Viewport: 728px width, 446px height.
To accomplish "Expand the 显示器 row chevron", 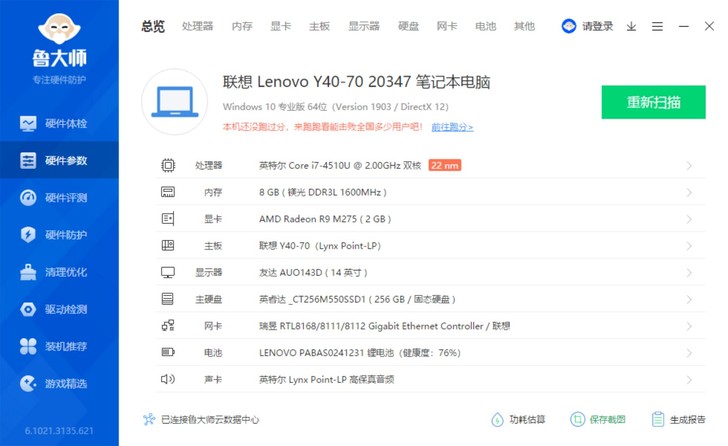I will tap(689, 273).
